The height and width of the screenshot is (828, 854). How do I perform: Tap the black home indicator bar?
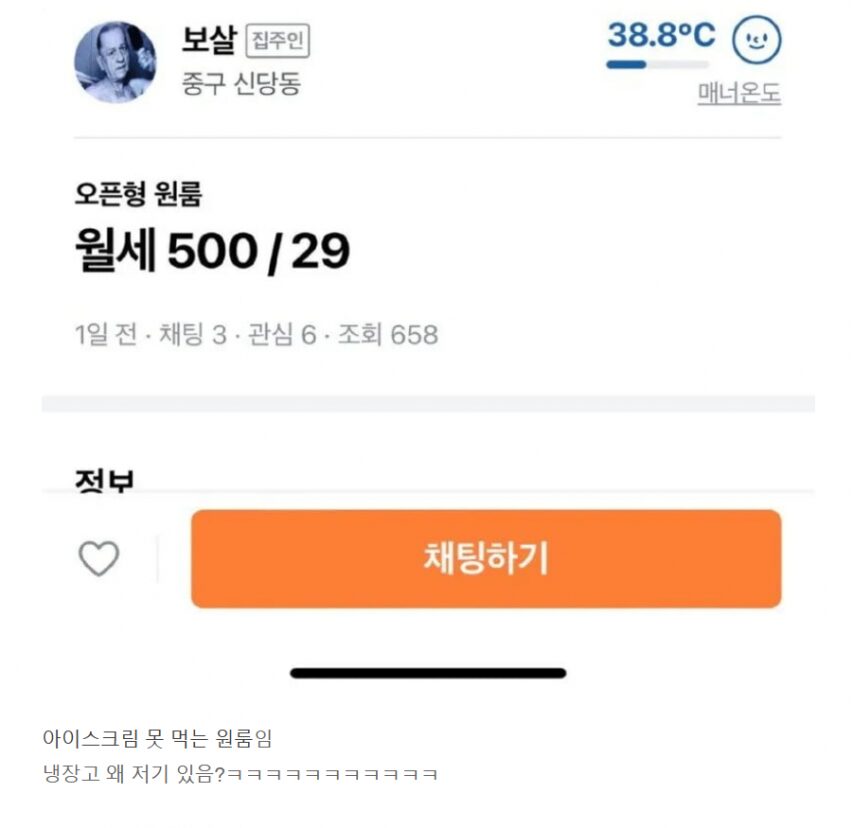click(428, 673)
